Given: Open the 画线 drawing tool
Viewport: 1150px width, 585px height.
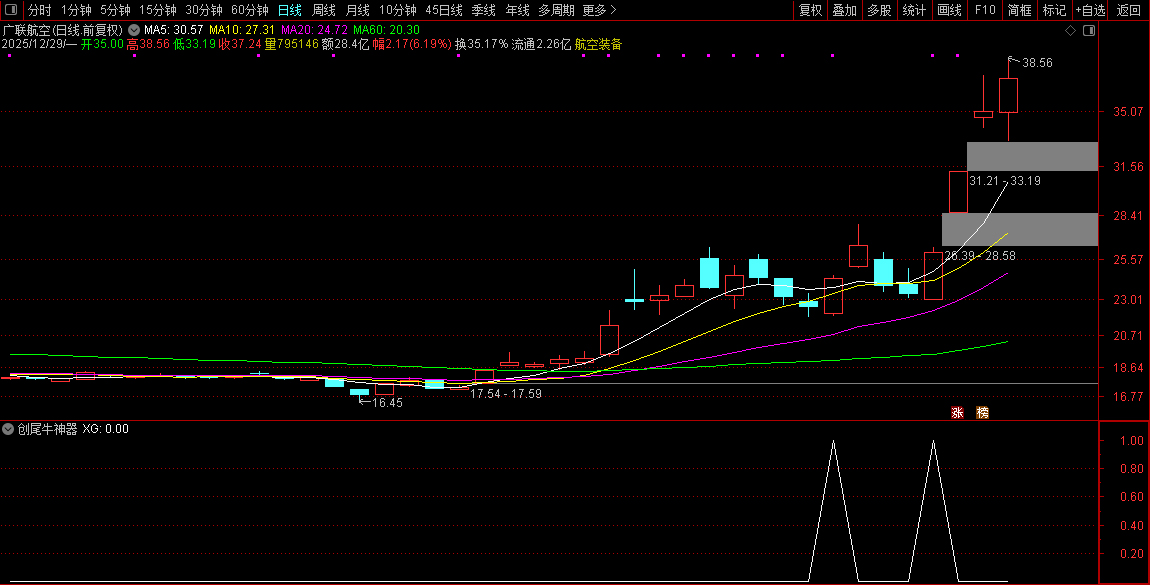Looking at the screenshot, I should pyautogui.click(x=948, y=10).
